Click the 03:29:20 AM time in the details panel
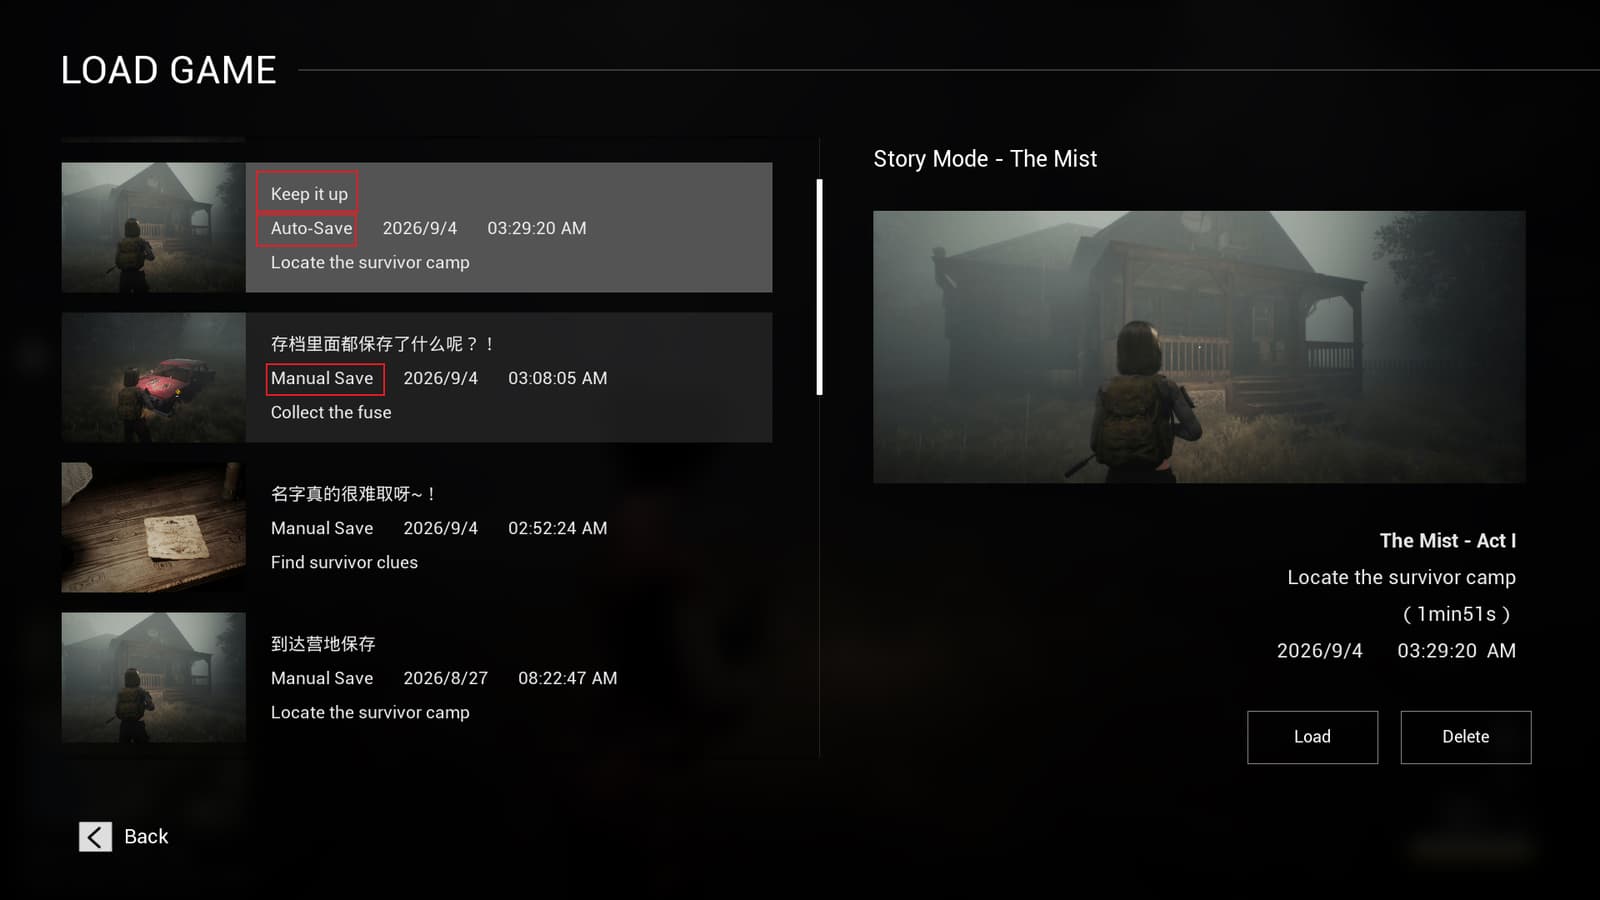The height and width of the screenshot is (900, 1600). (x=1456, y=651)
